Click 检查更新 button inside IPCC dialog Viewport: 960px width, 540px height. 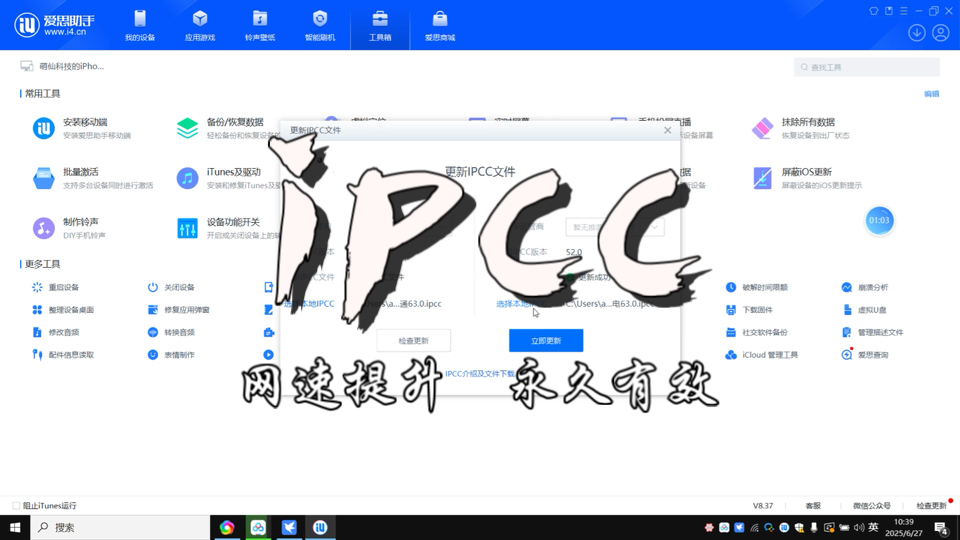point(413,340)
